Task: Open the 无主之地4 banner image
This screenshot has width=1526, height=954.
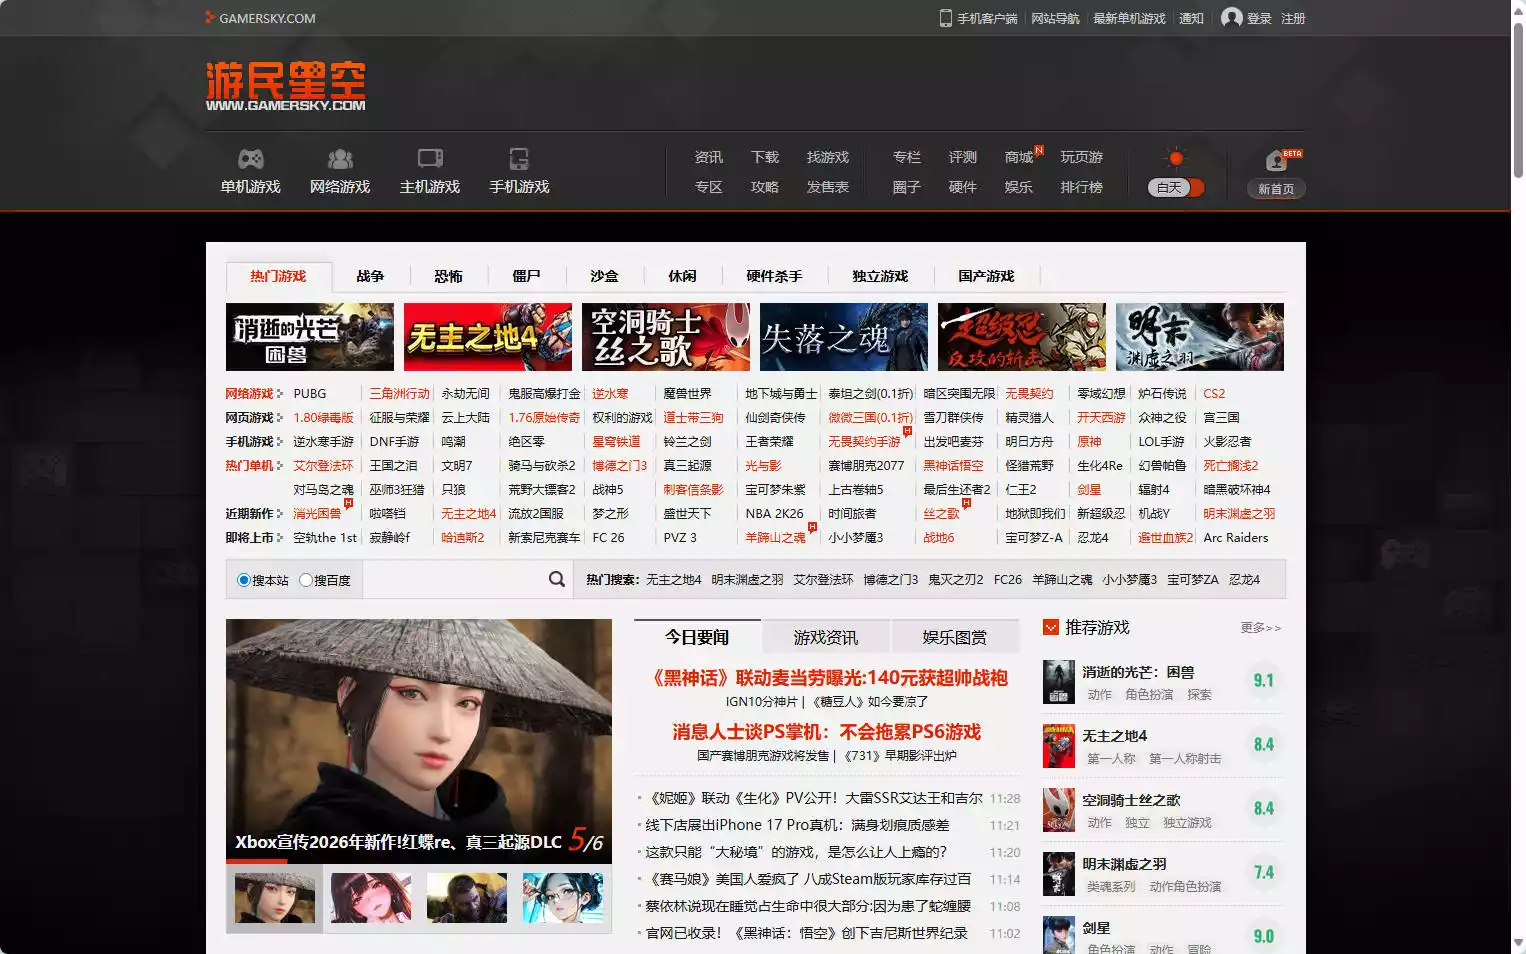Action: (x=488, y=337)
